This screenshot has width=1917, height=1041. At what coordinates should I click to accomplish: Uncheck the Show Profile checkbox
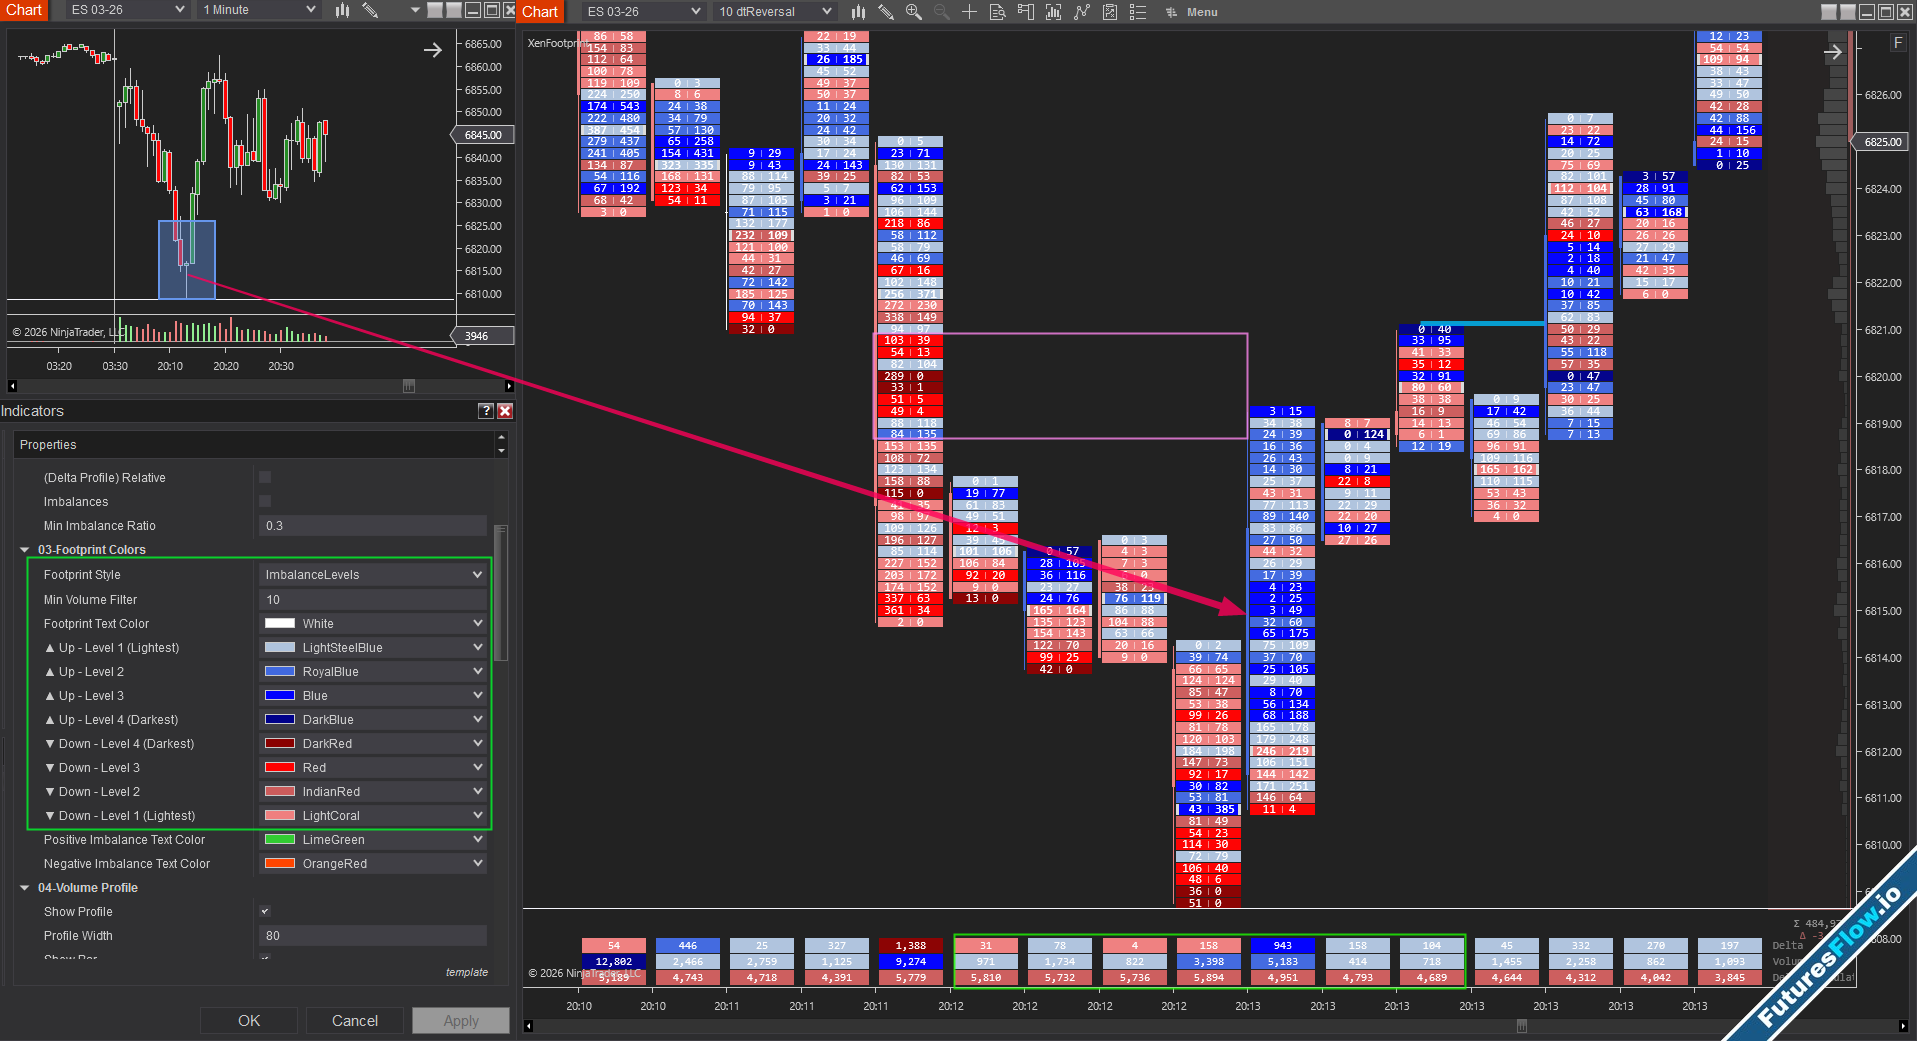265,912
